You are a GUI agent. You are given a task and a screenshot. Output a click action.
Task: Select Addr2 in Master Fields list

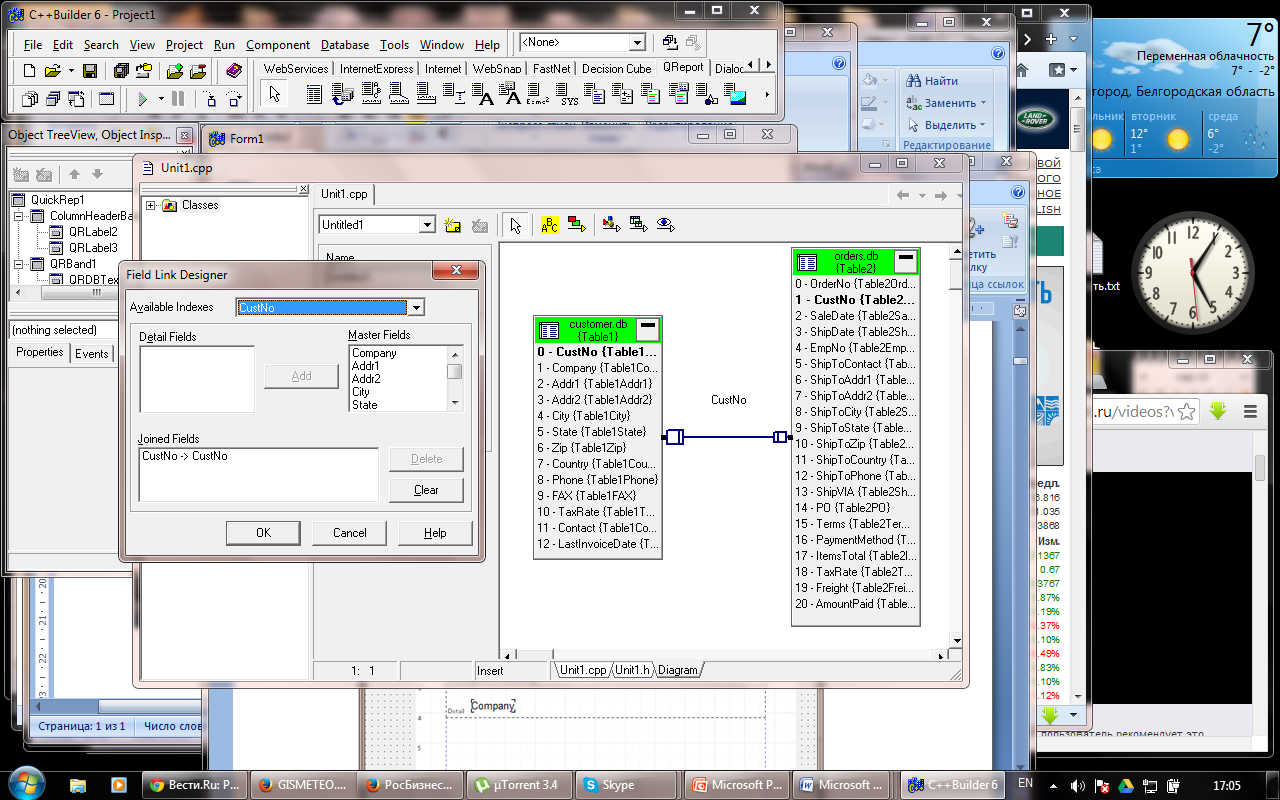click(366, 379)
